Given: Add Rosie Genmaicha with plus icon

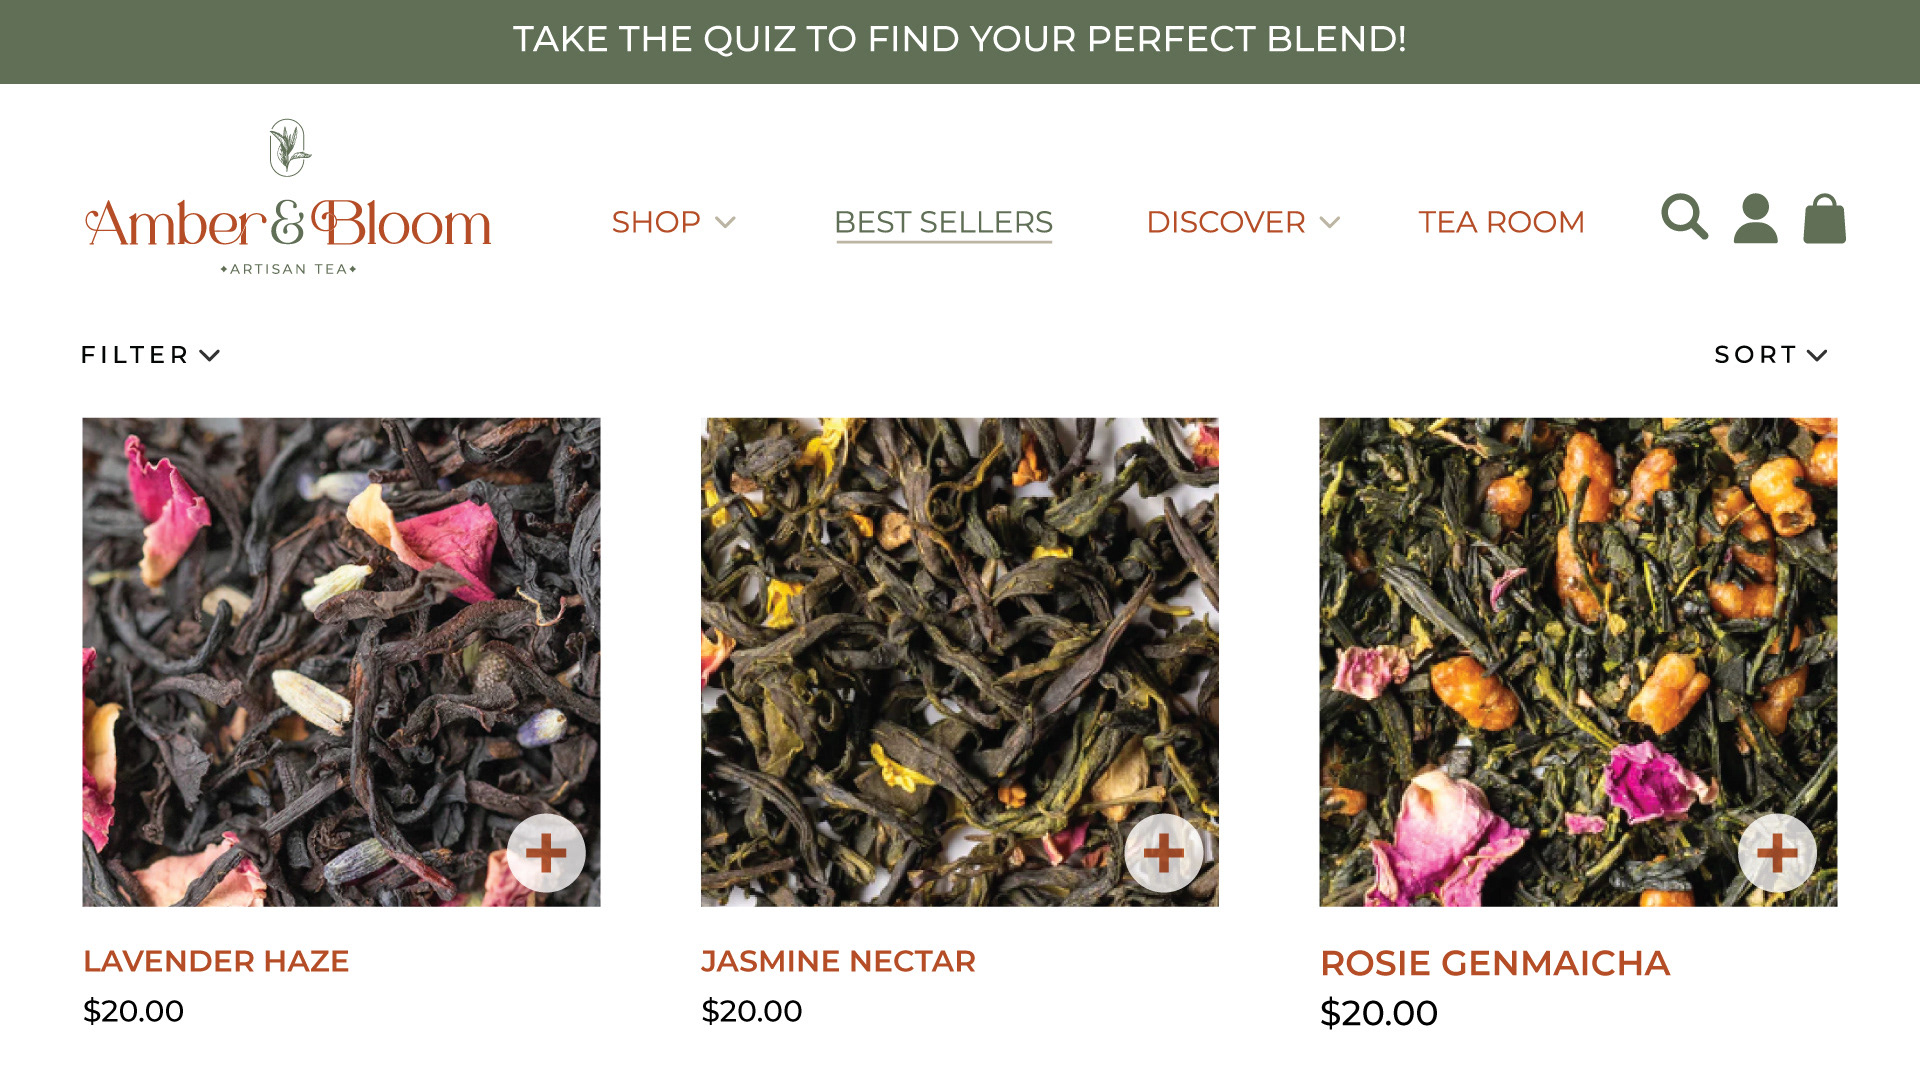Looking at the screenshot, I should (x=1777, y=853).
